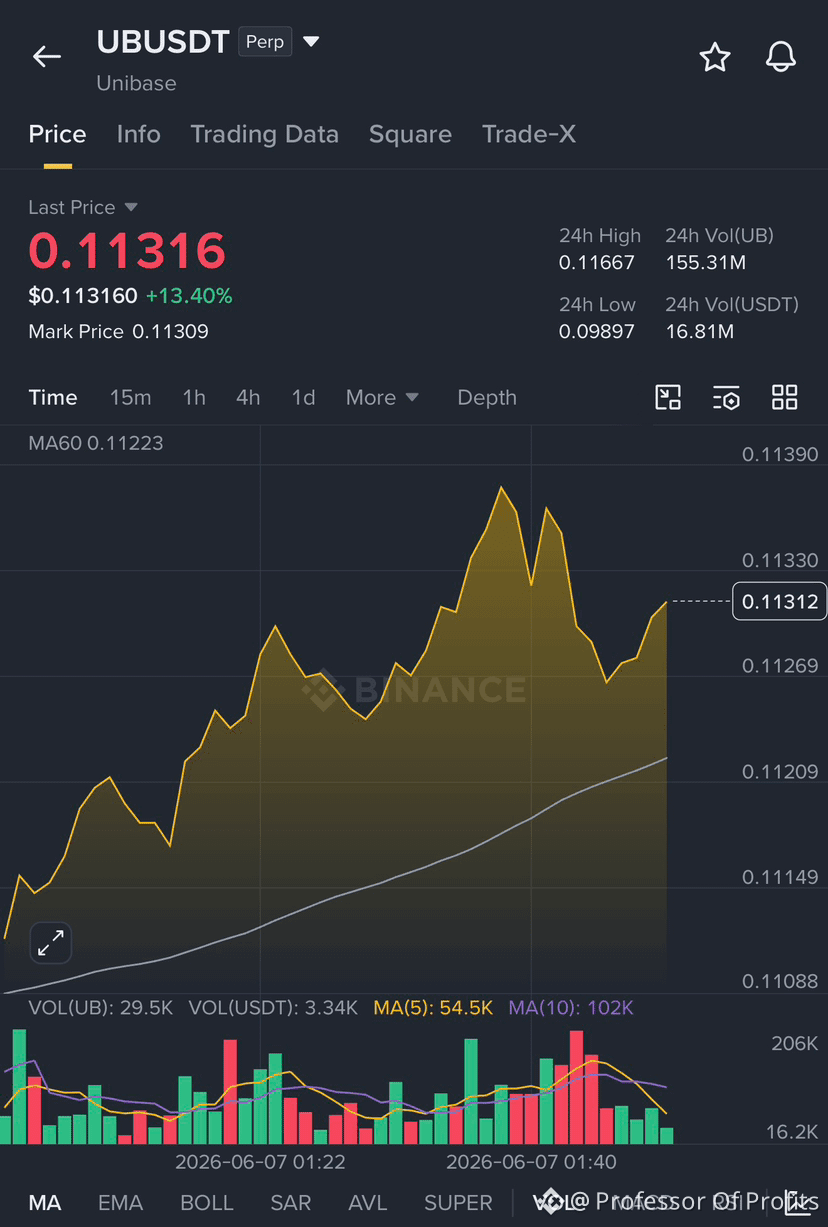
Task: Tap the current price label 0.11312
Action: coord(780,601)
